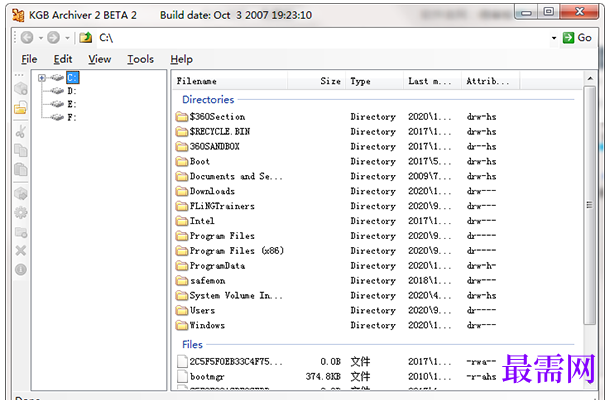Open the Tools menu
Screen dimensions: 614x400
[140, 59]
